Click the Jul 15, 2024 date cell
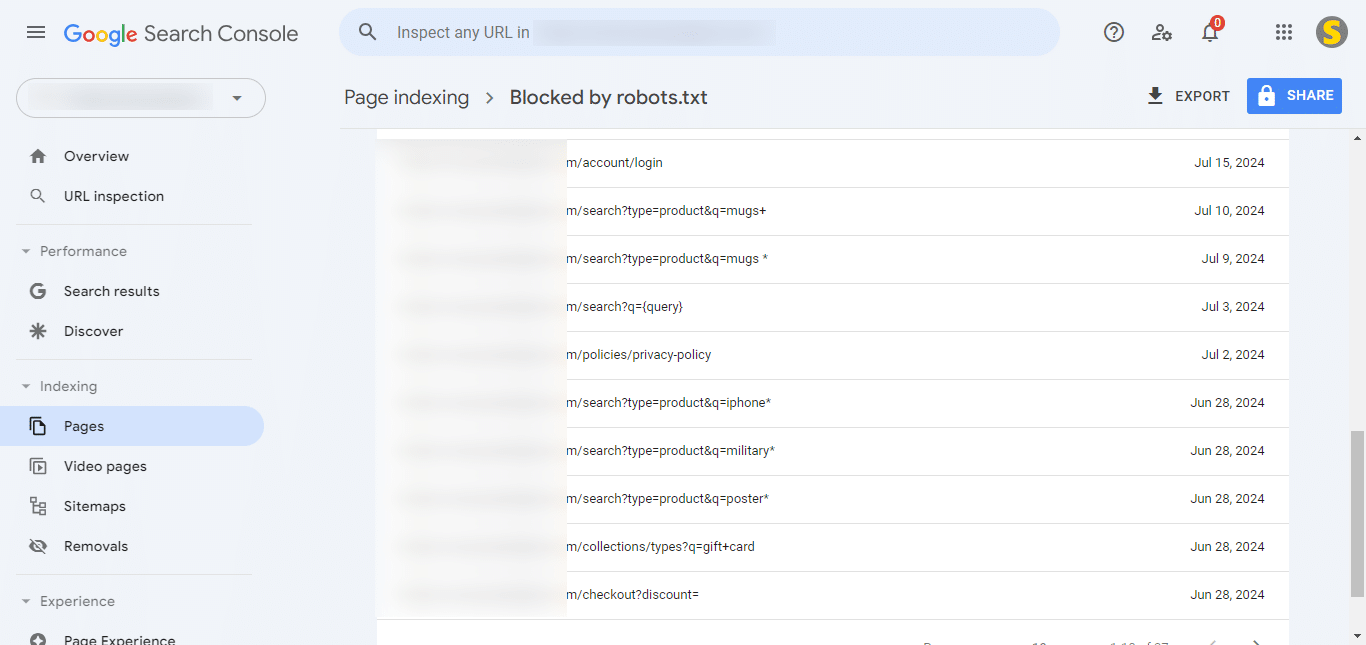1366x645 pixels. coord(1229,163)
